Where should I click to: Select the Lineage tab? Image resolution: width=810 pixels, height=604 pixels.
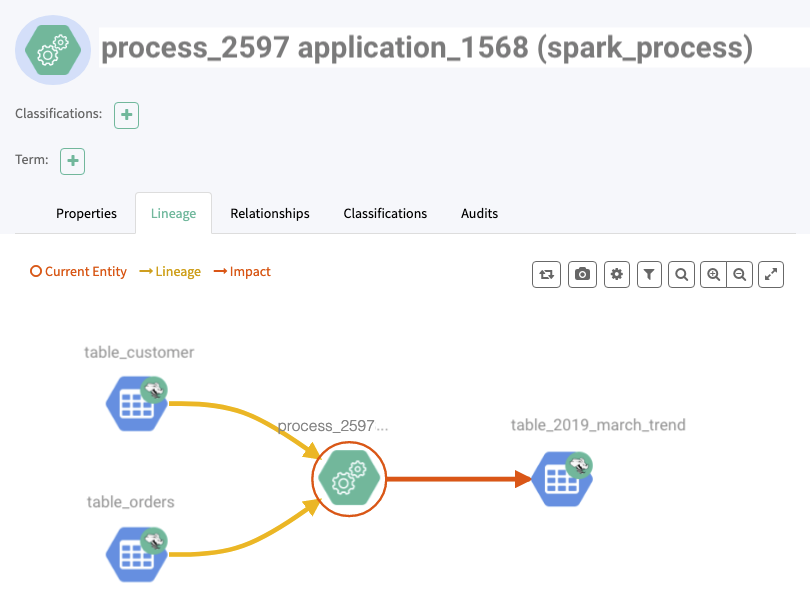pos(173,214)
